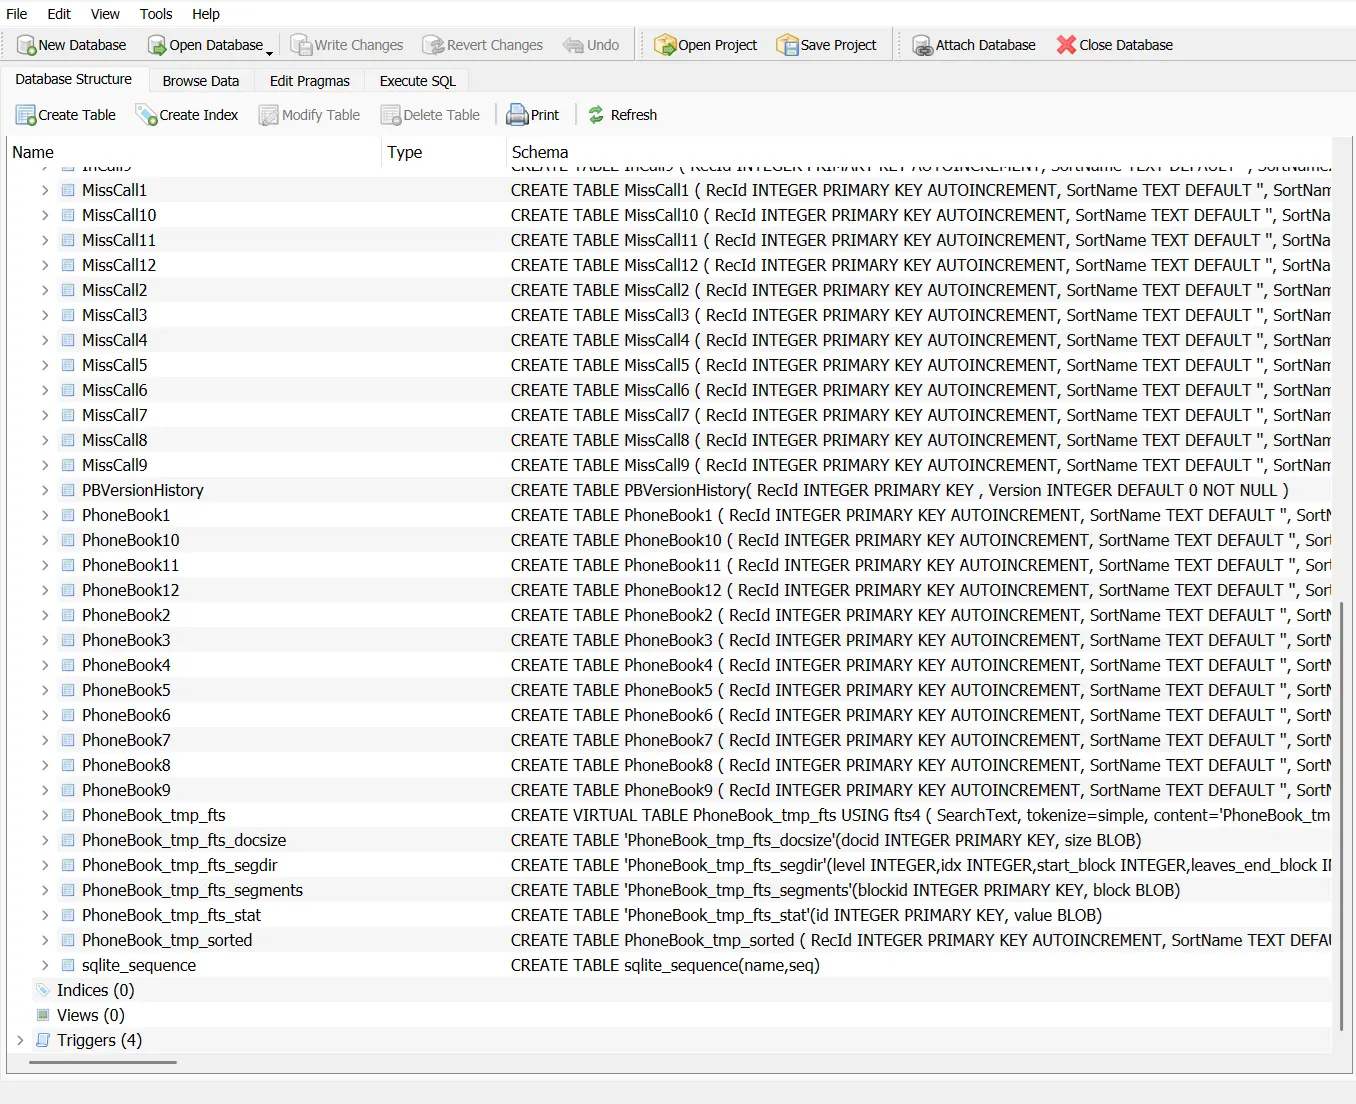Select the Indices (0) row
This screenshot has width=1356, height=1104.
[670, 990]
